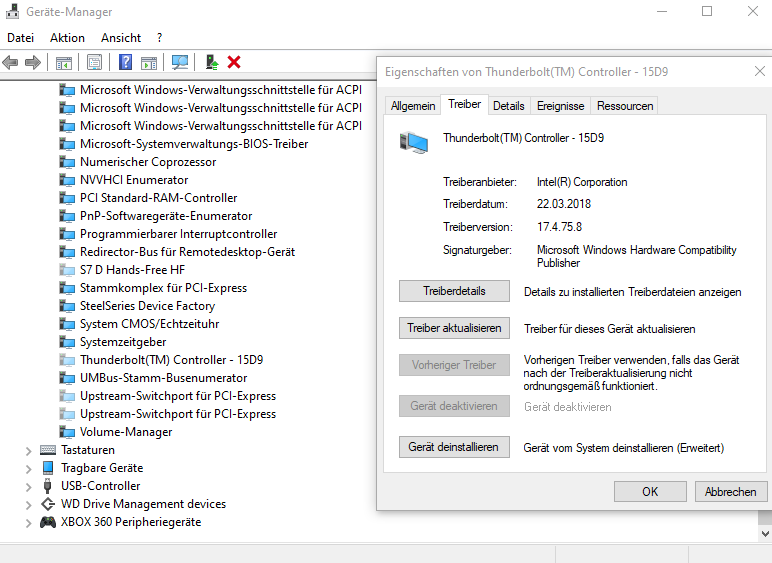The height and width of the screenshot is (563, 772).
Task: Select Microsoft-Systemverwaltungs-BIOS-Treiber entry
Action: tap(194, 144)
